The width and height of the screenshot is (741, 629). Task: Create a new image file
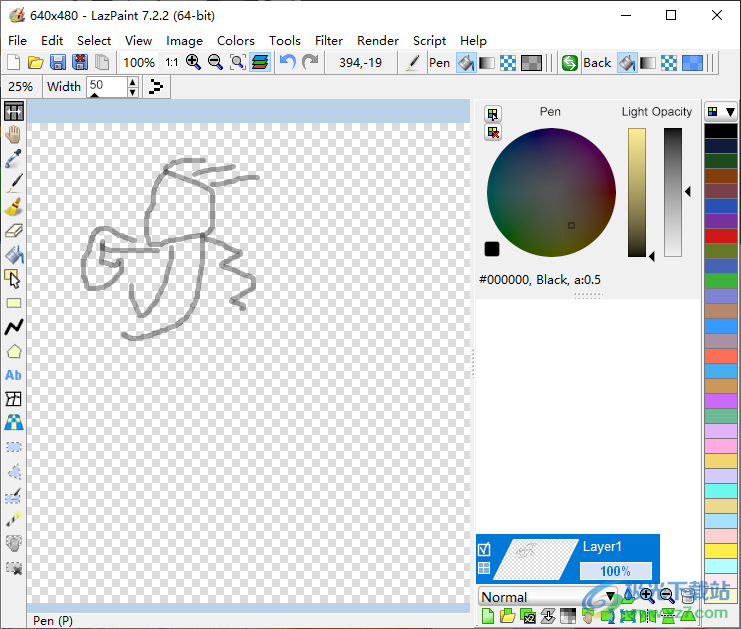coord(14,62)
